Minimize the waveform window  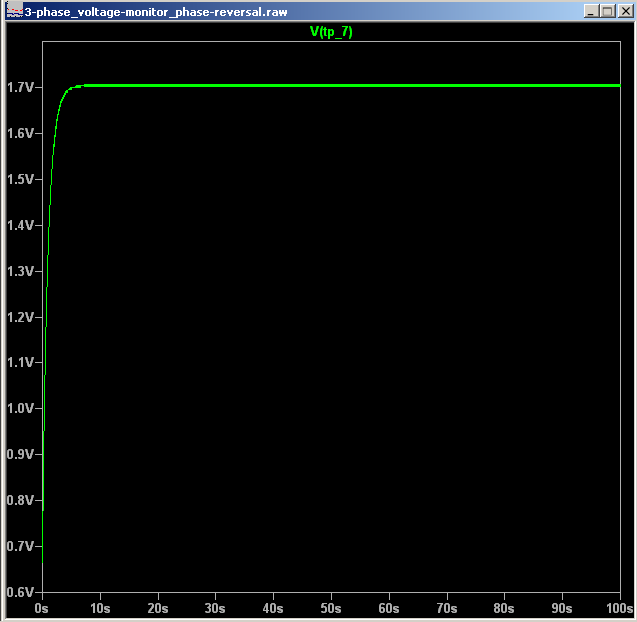pyautogui.click(x=592, y=11)
